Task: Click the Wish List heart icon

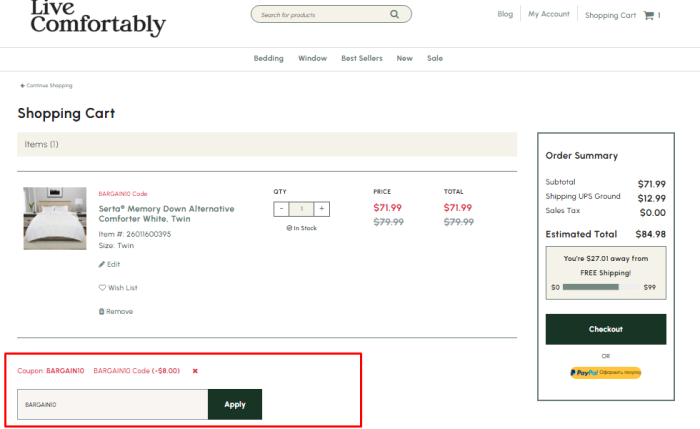Action: [102, 287]
